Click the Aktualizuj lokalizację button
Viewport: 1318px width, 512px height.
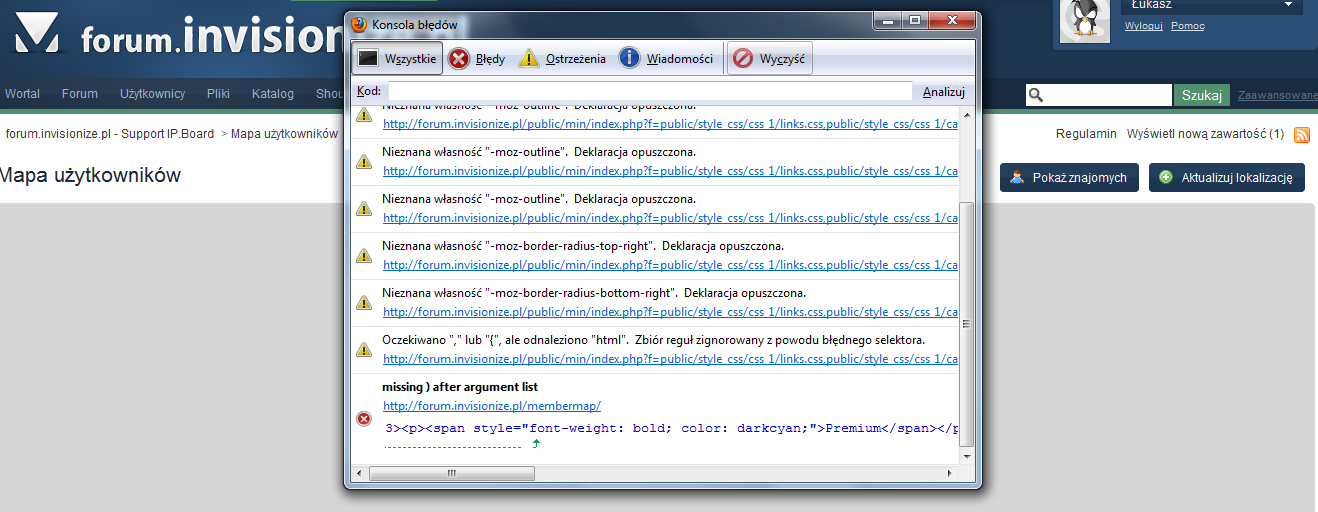click(1227, 178)
